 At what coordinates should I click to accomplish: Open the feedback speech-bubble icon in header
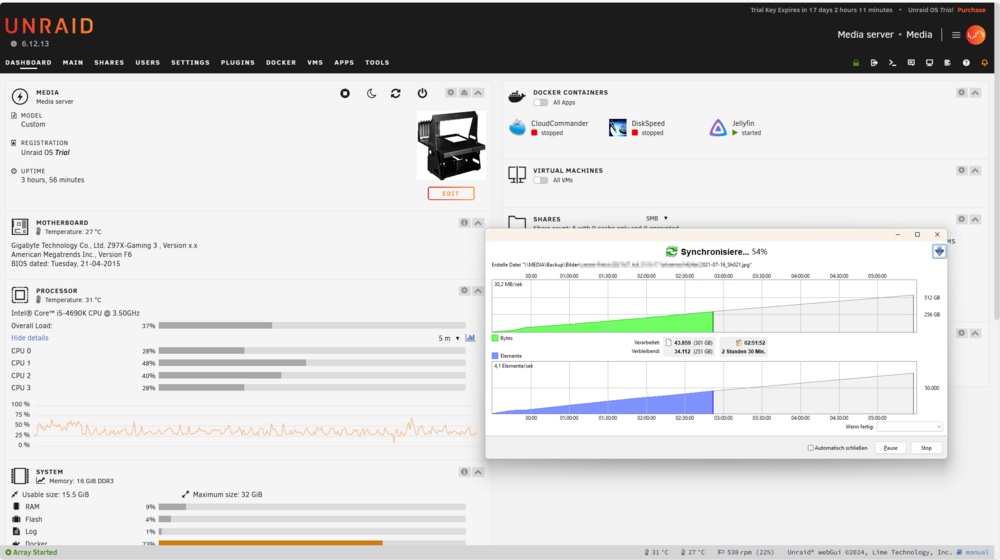(911, 63)
